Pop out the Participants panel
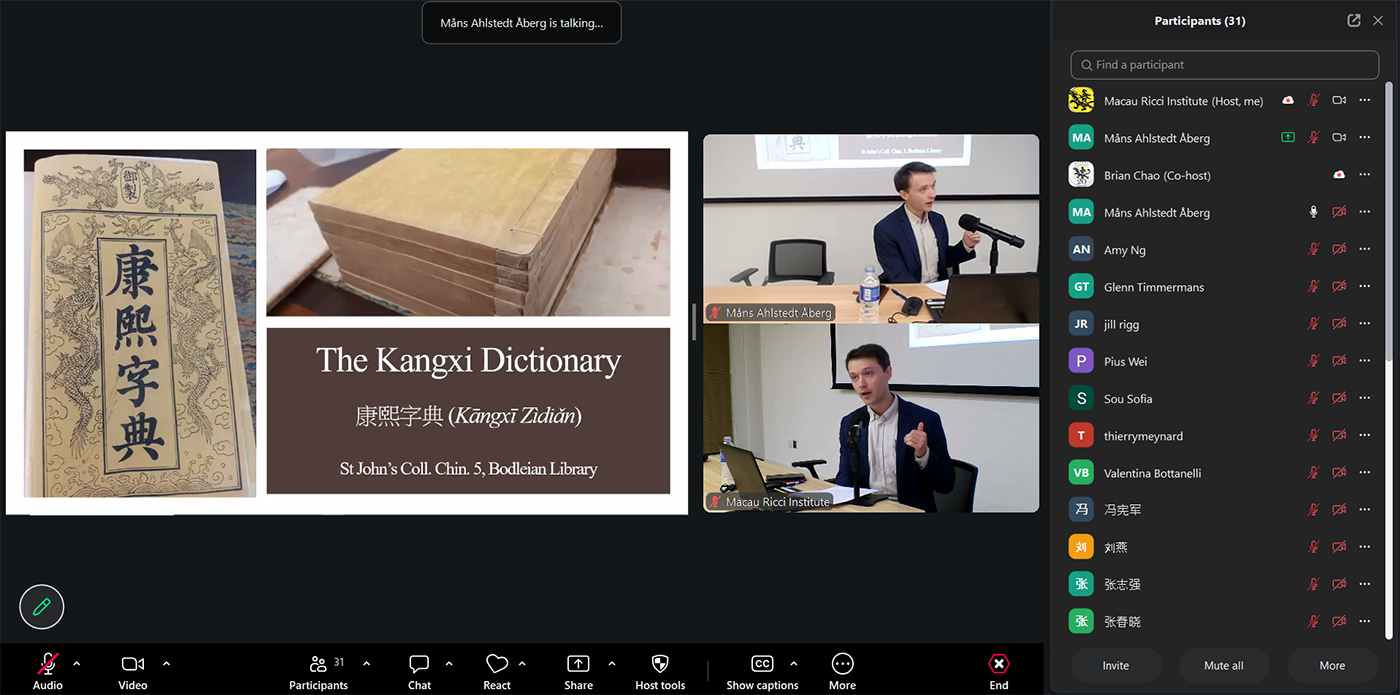This screenshot has width=1400, height=695. point(1354,20)
